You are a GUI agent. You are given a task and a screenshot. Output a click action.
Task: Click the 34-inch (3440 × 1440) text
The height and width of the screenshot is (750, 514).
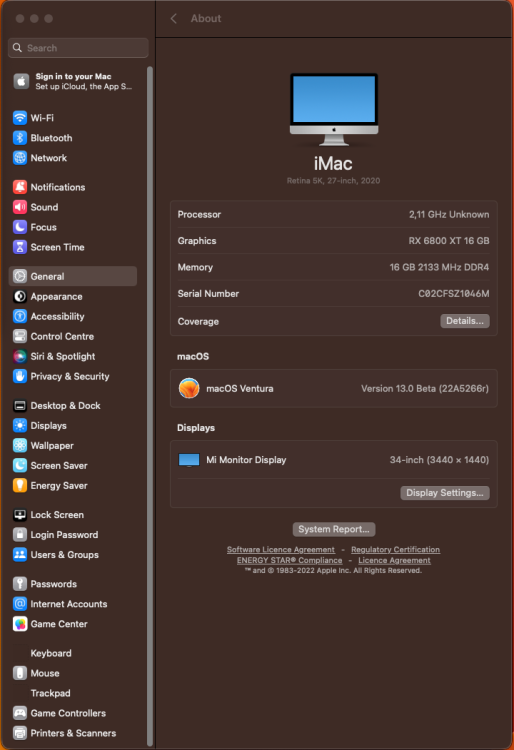click(439, 460)
